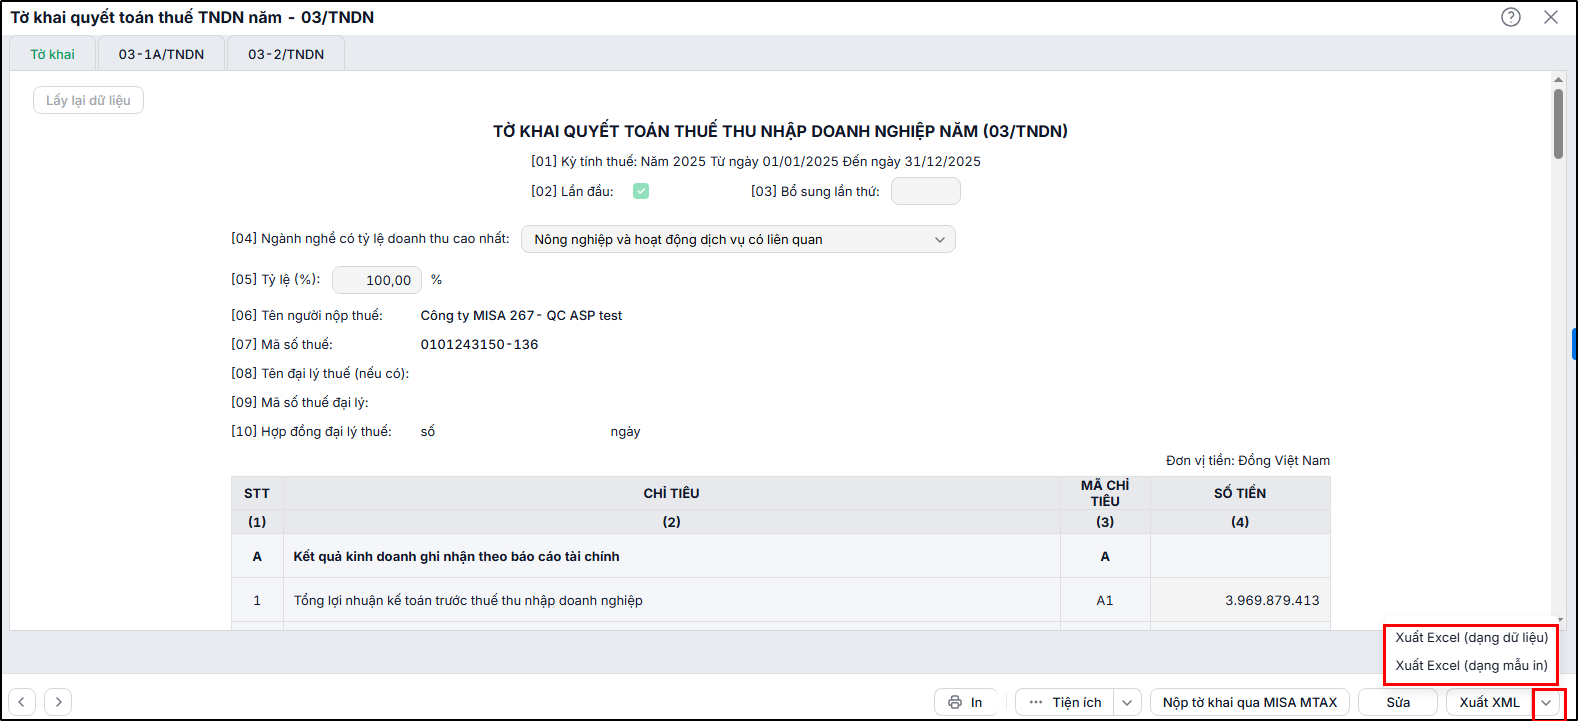Toggle the Lần đầu checkbox
This screenshot has height=721, width=1578.
pyautogui.click(x=641, y=191)
